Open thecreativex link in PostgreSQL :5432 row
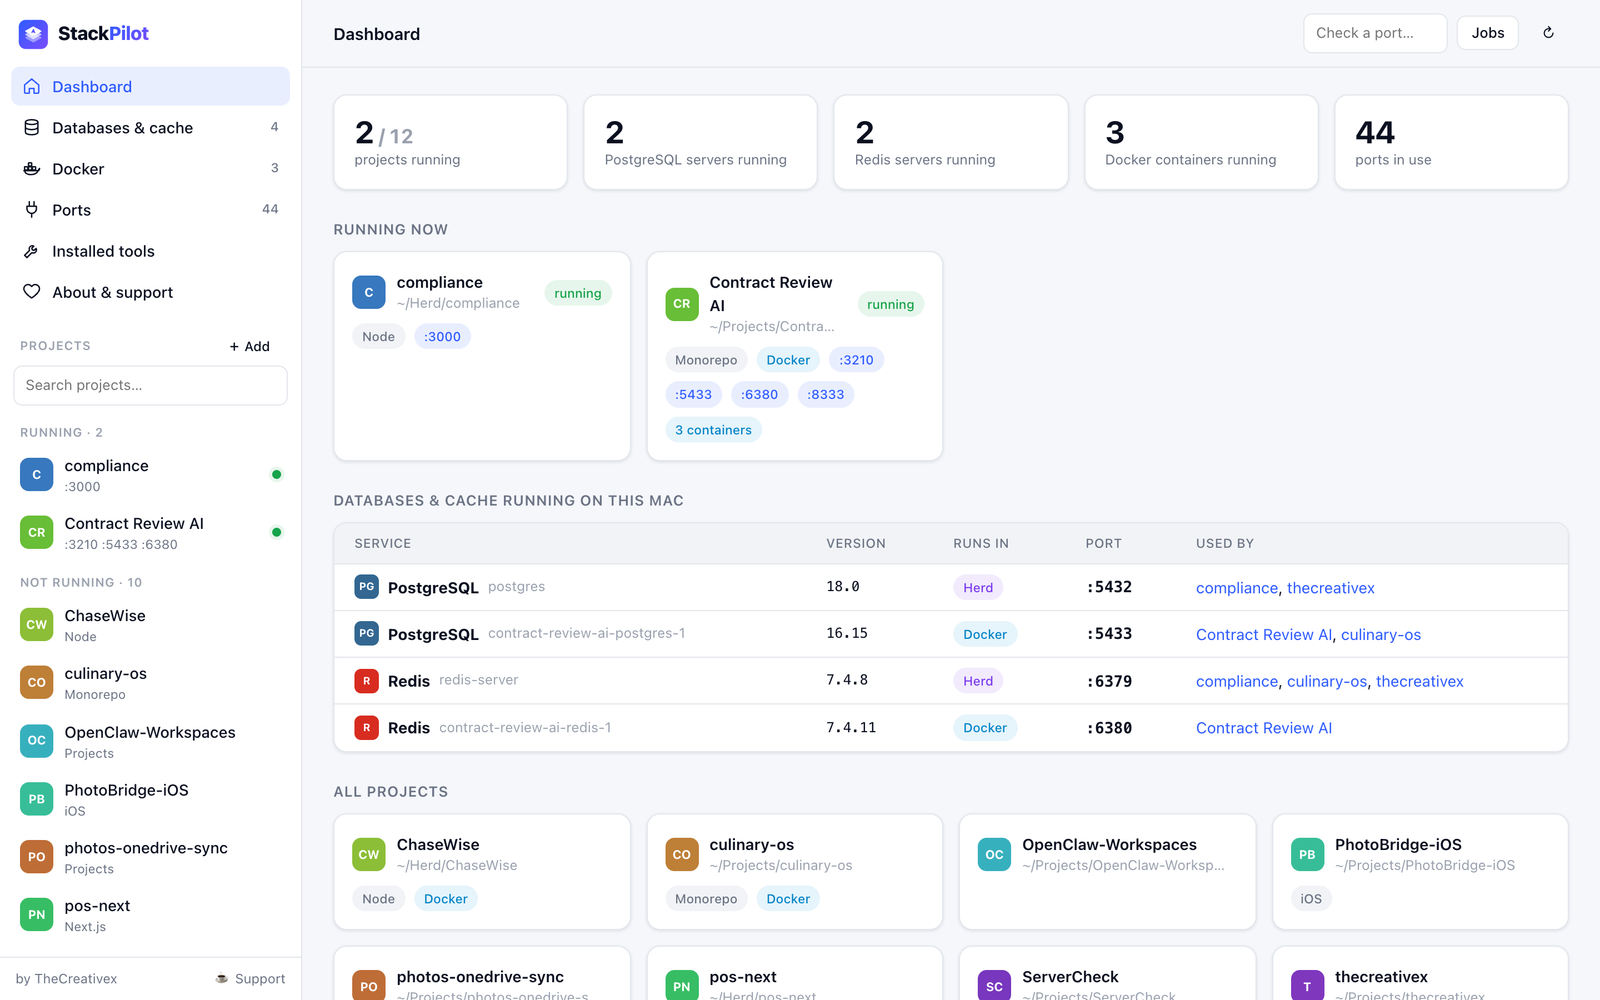The image size is (1600, 1000). (1330, 588)
